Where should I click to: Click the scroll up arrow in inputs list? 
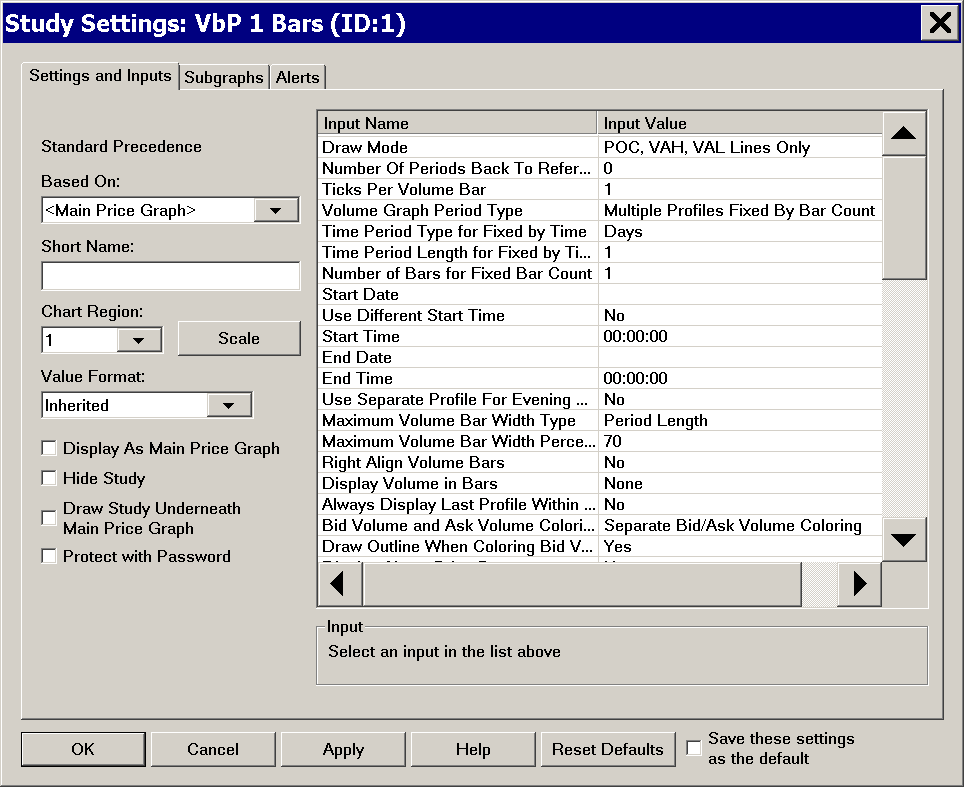coord(904,133)
